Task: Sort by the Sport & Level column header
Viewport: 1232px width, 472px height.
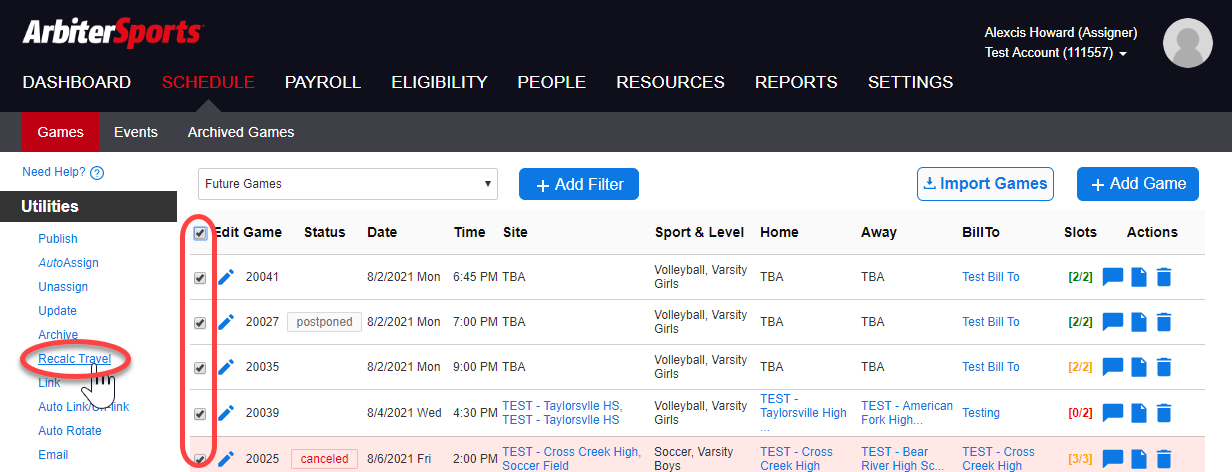Action: [x=699, y=232]
